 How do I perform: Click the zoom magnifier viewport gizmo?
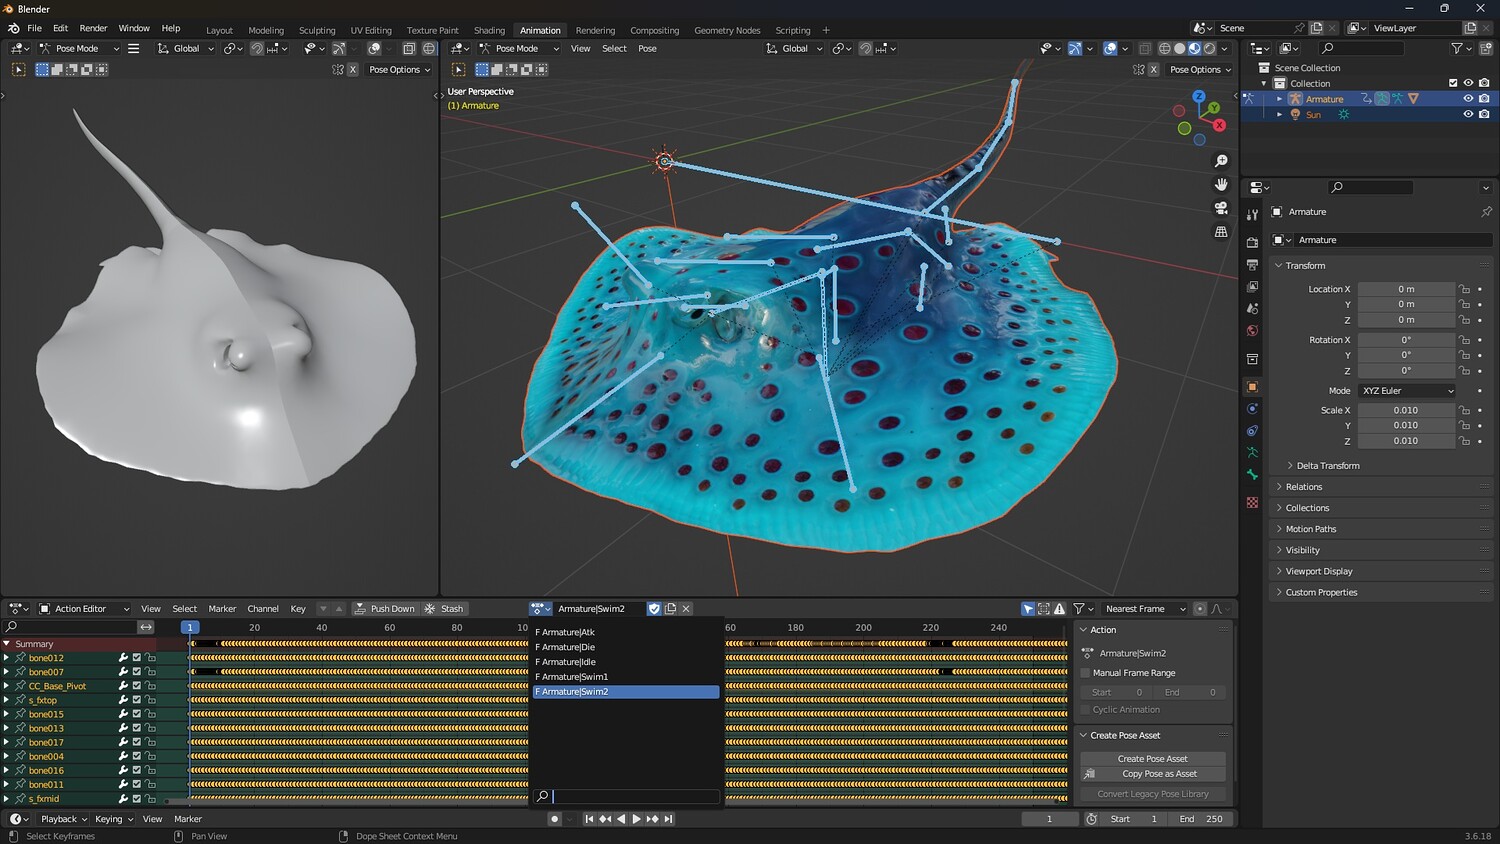(x=1221, y=161)
